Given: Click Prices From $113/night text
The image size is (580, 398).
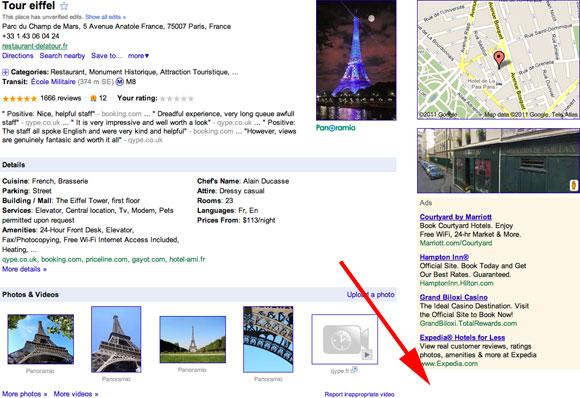Looking at the screenshot, I should 236,220.
